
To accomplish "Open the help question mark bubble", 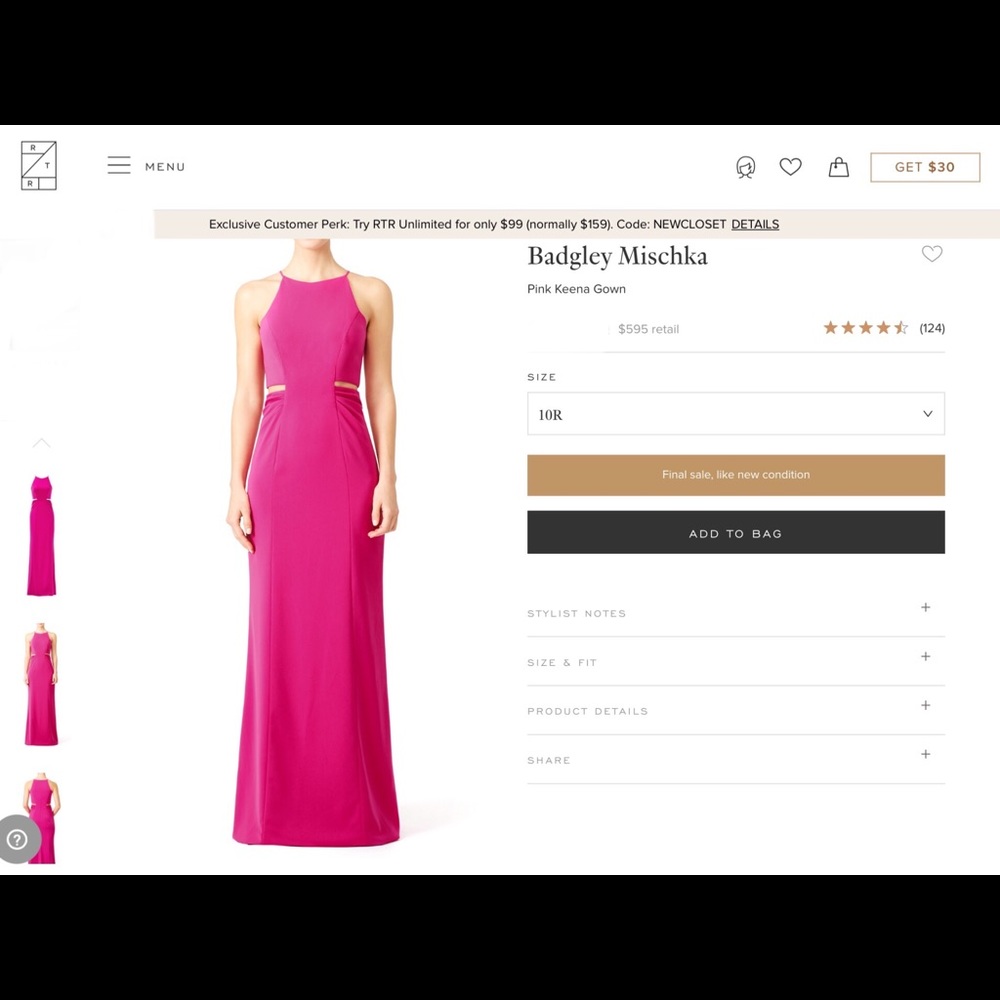I will (17, 839).
